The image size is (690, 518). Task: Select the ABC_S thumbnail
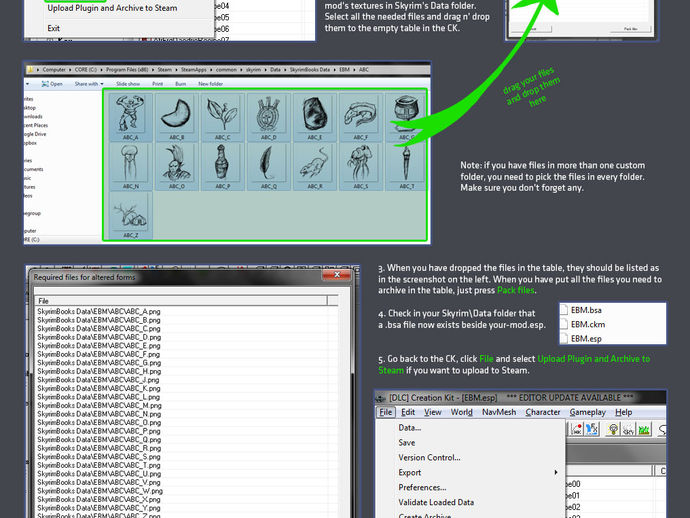pos(360,166)
